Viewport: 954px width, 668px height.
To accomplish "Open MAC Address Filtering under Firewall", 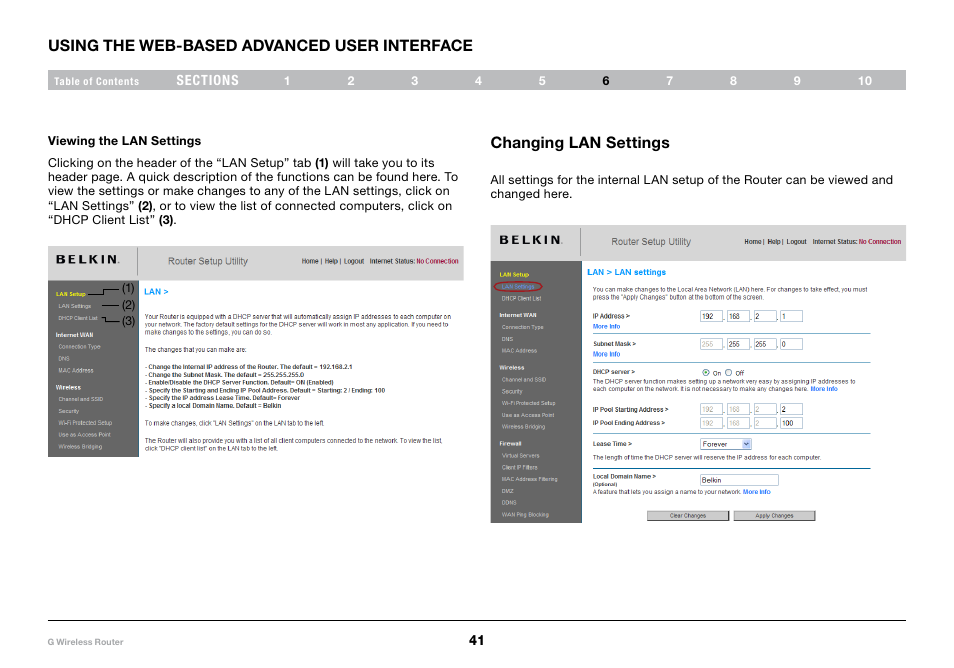I will pyautogui.click(x=529, y=479).
